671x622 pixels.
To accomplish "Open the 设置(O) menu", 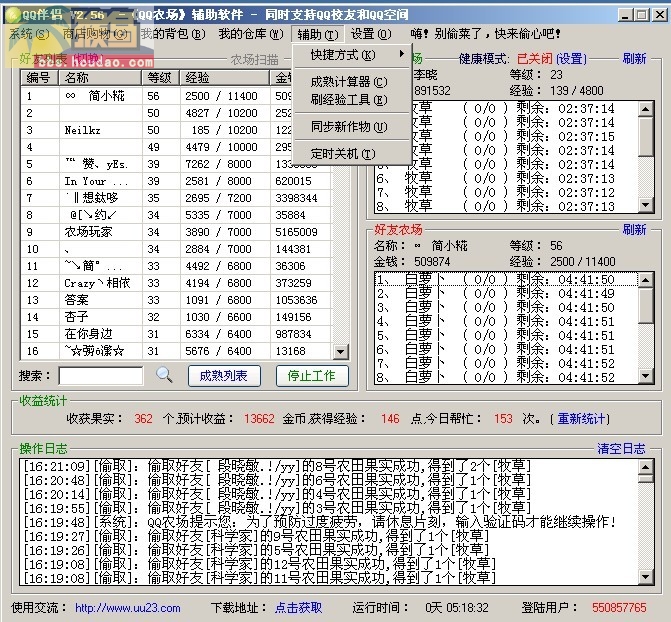I will coord(371,34).
